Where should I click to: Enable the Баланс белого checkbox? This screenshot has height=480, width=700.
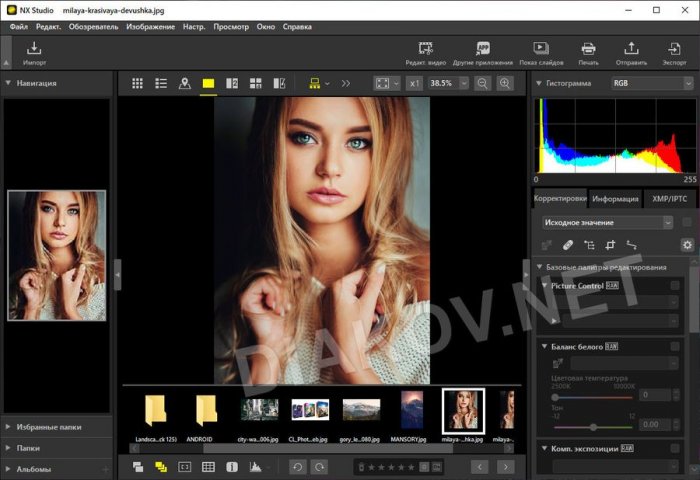pyautogui.click(x=676, y=346)
